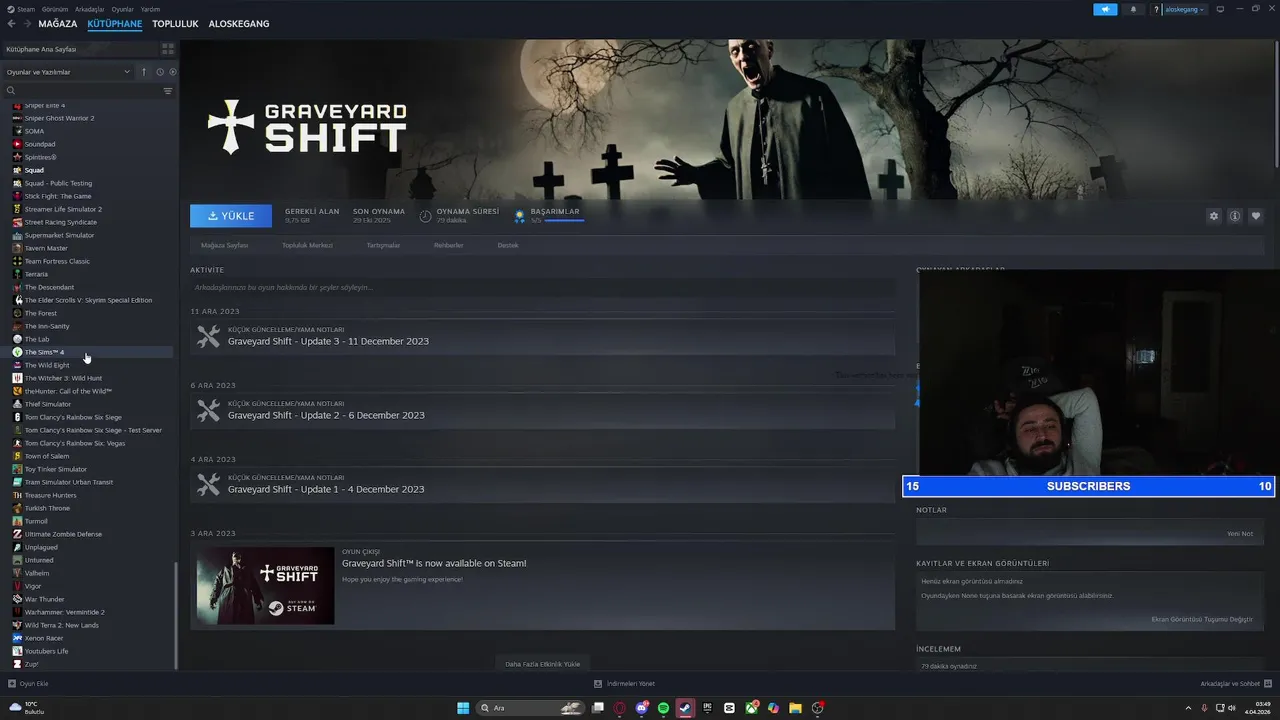The width and height of the screenshot is (1280, 720).
Task: Click the blue YÜKLE install button
Action: pos(231,216)
